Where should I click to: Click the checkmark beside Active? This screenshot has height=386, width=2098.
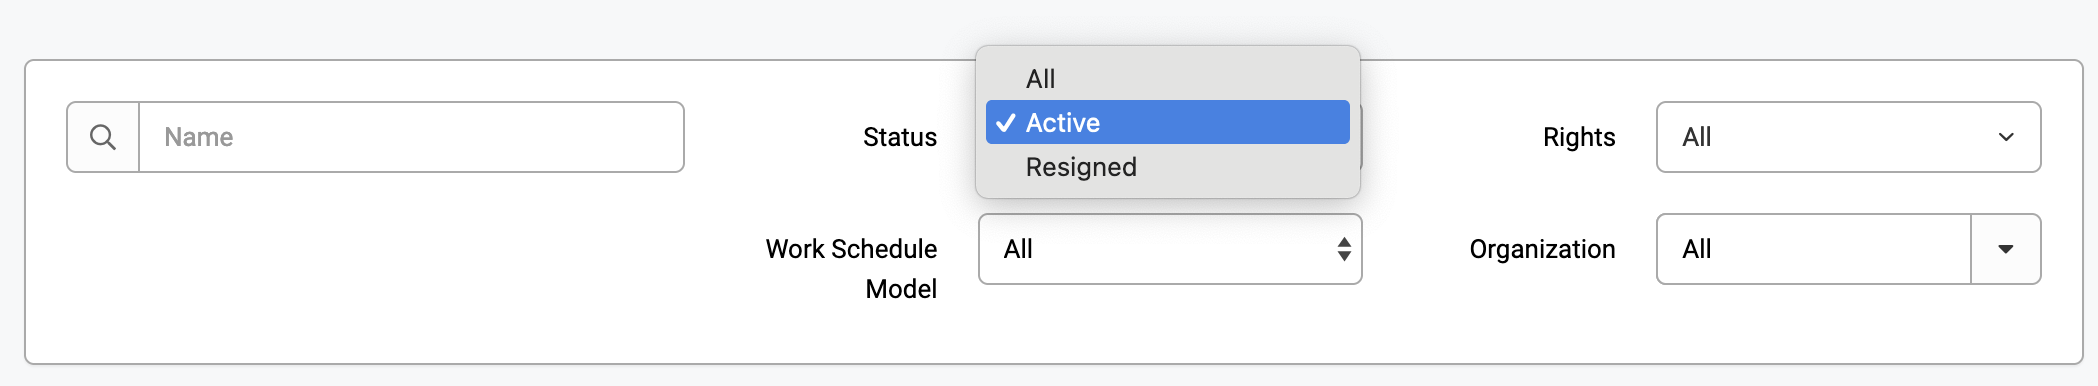click(1006, 122)
